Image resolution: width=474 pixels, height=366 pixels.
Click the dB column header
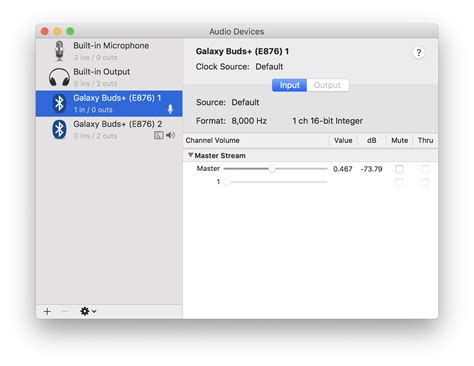tap(372, 140)
